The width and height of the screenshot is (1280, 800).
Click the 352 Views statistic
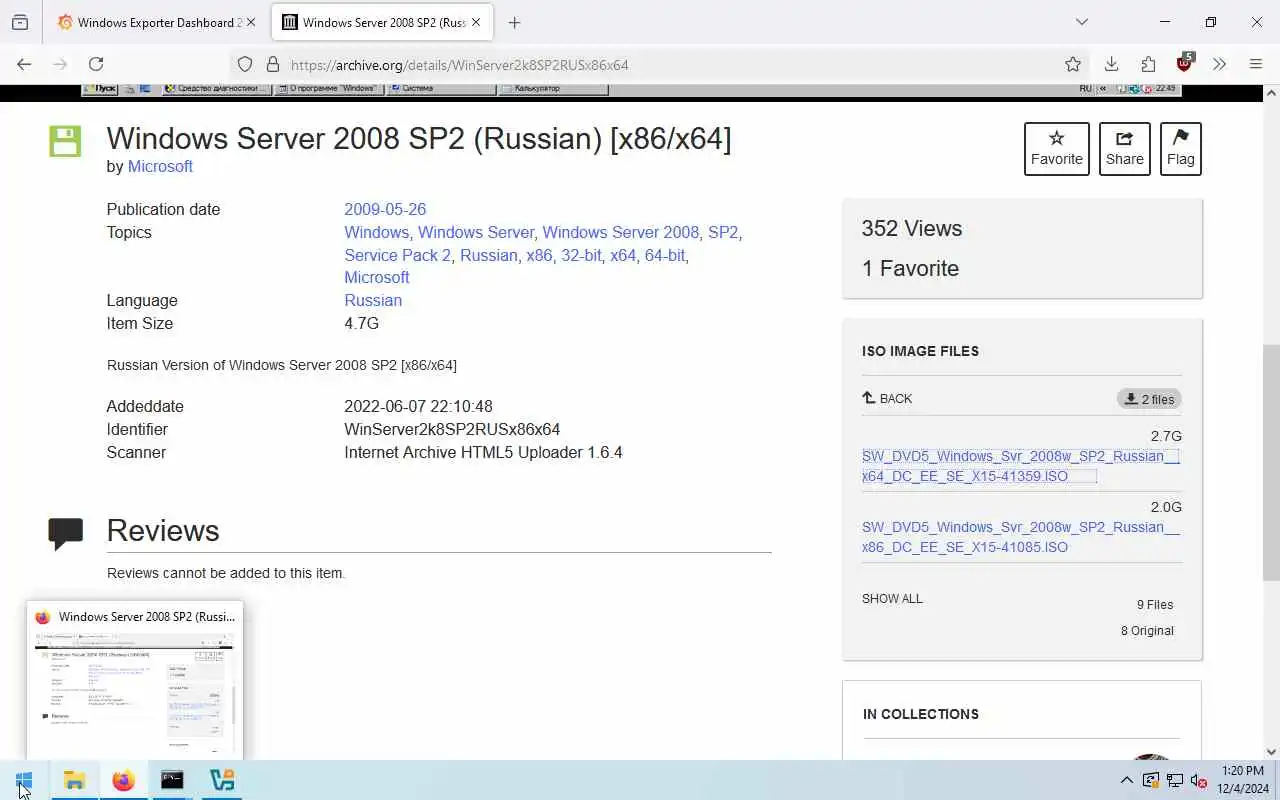[911, 228]
